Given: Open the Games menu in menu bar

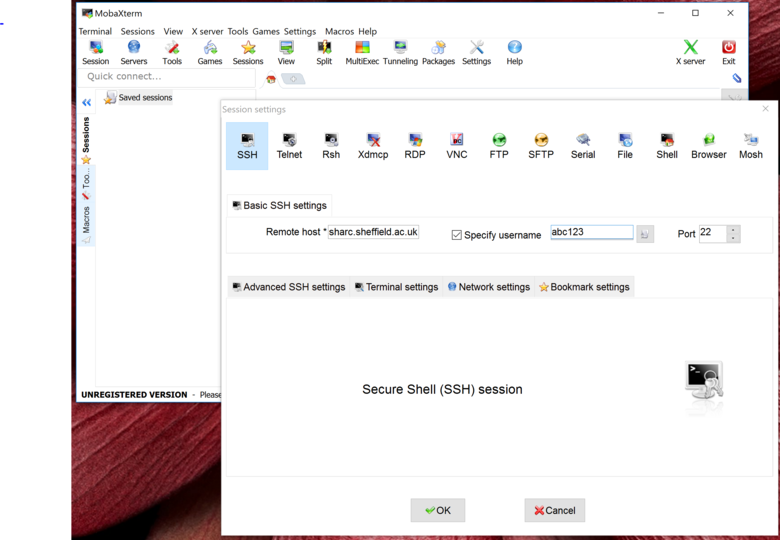Looking at the screenshot, I should point(266,31).
